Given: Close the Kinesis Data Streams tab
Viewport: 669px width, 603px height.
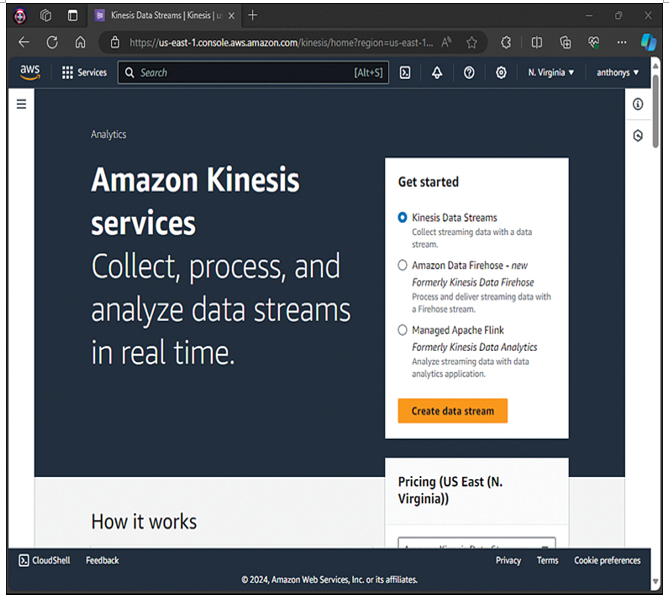Looking at the screenshot, I should click(x=231, y=16).
